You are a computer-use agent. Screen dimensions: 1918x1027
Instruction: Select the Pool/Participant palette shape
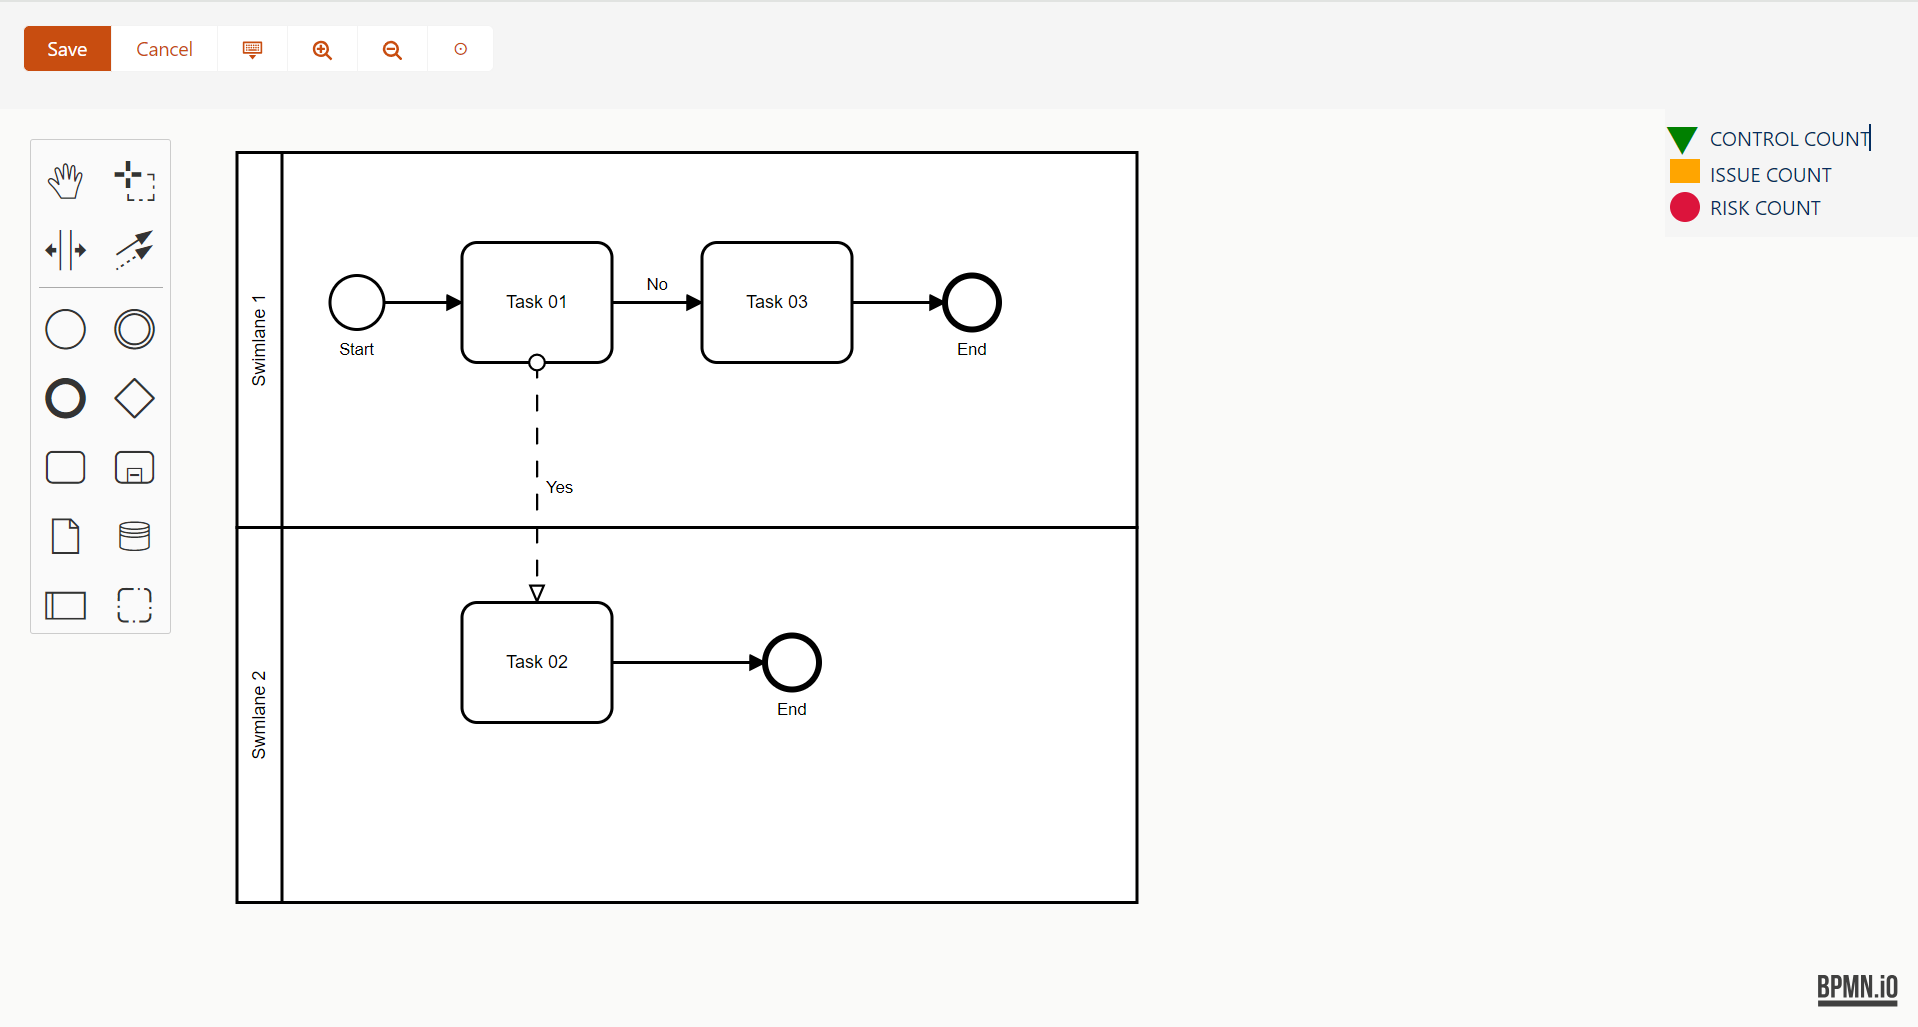[66, 605]
